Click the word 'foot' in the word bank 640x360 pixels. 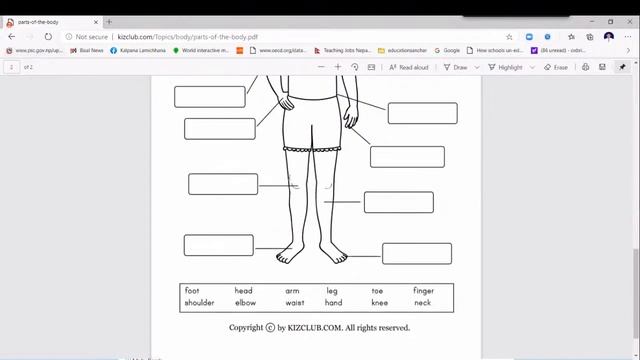click(192, 291)
